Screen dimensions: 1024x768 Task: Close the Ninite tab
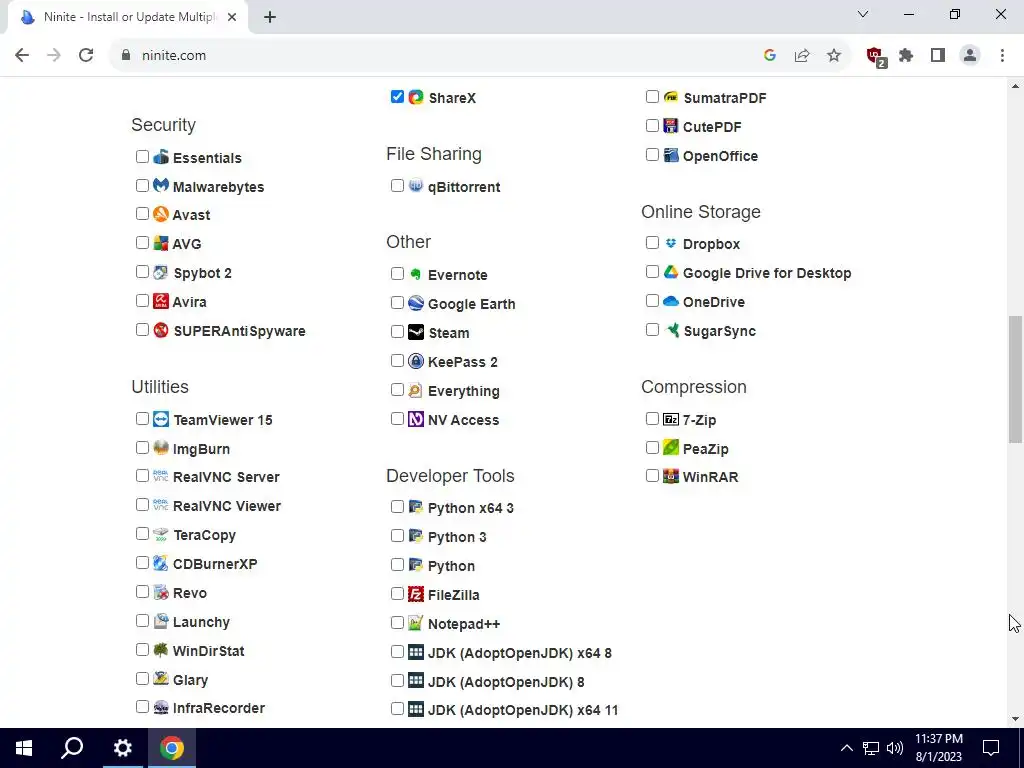(232, 18)
